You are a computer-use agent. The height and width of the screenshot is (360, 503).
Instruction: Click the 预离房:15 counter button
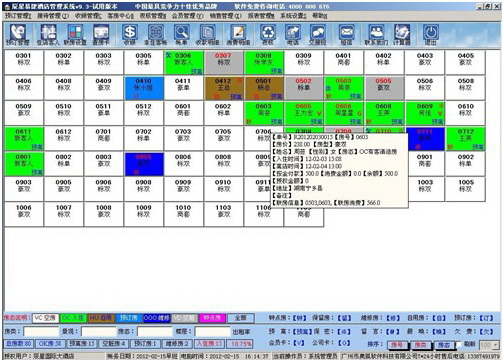(82, 343)
